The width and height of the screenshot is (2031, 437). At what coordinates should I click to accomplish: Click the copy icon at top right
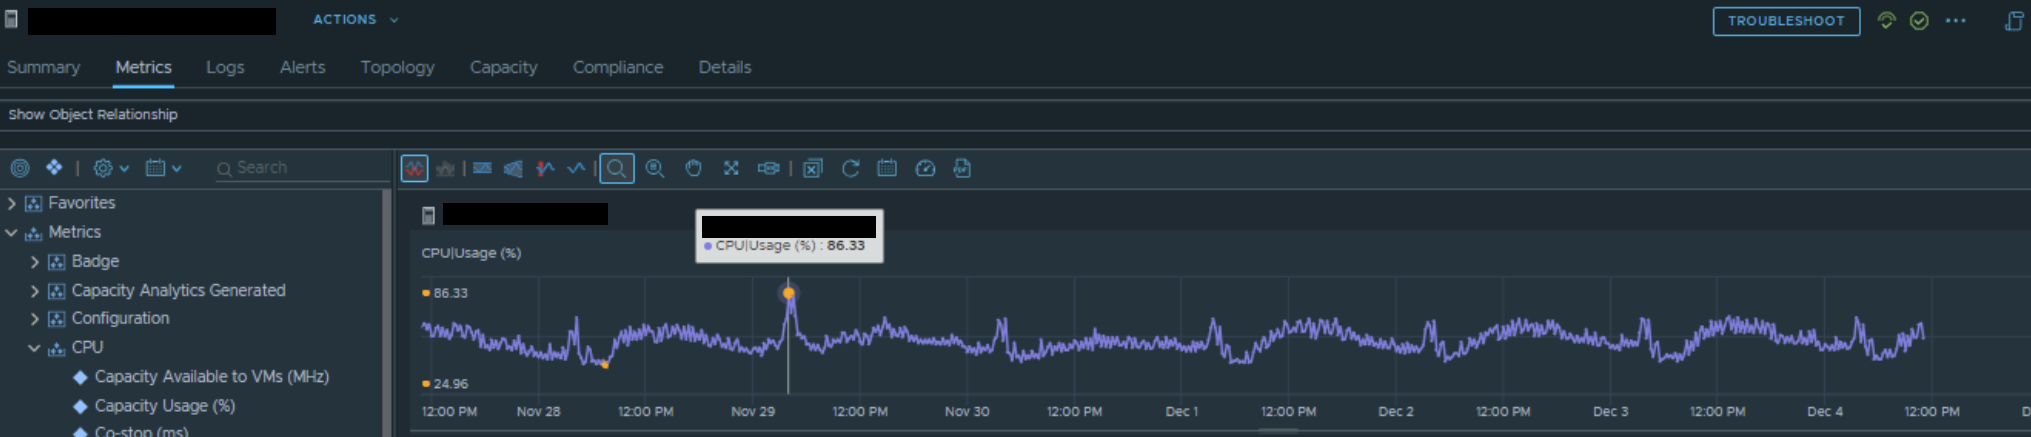click(x=2013, y=21)
